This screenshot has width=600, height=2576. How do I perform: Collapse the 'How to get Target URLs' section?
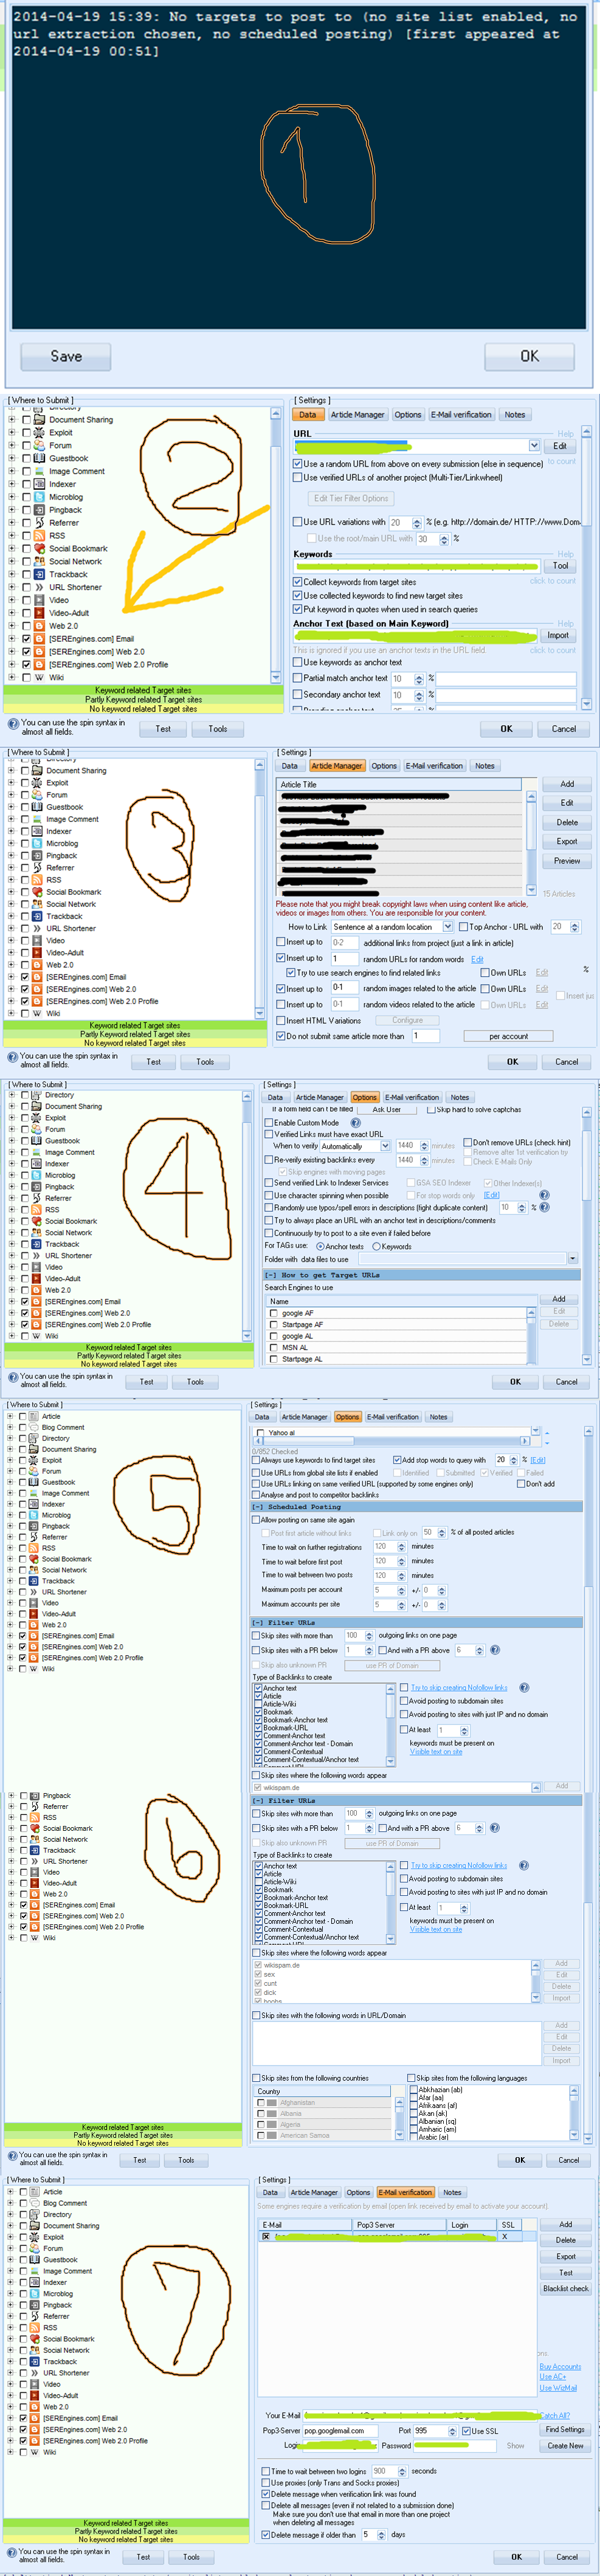(271, 1275)
